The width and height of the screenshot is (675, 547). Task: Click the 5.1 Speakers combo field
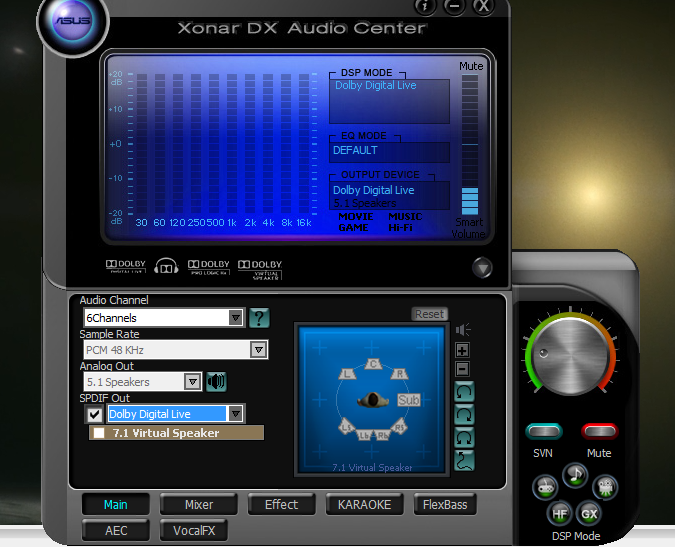pyautogui.click(x=142, y=382)
